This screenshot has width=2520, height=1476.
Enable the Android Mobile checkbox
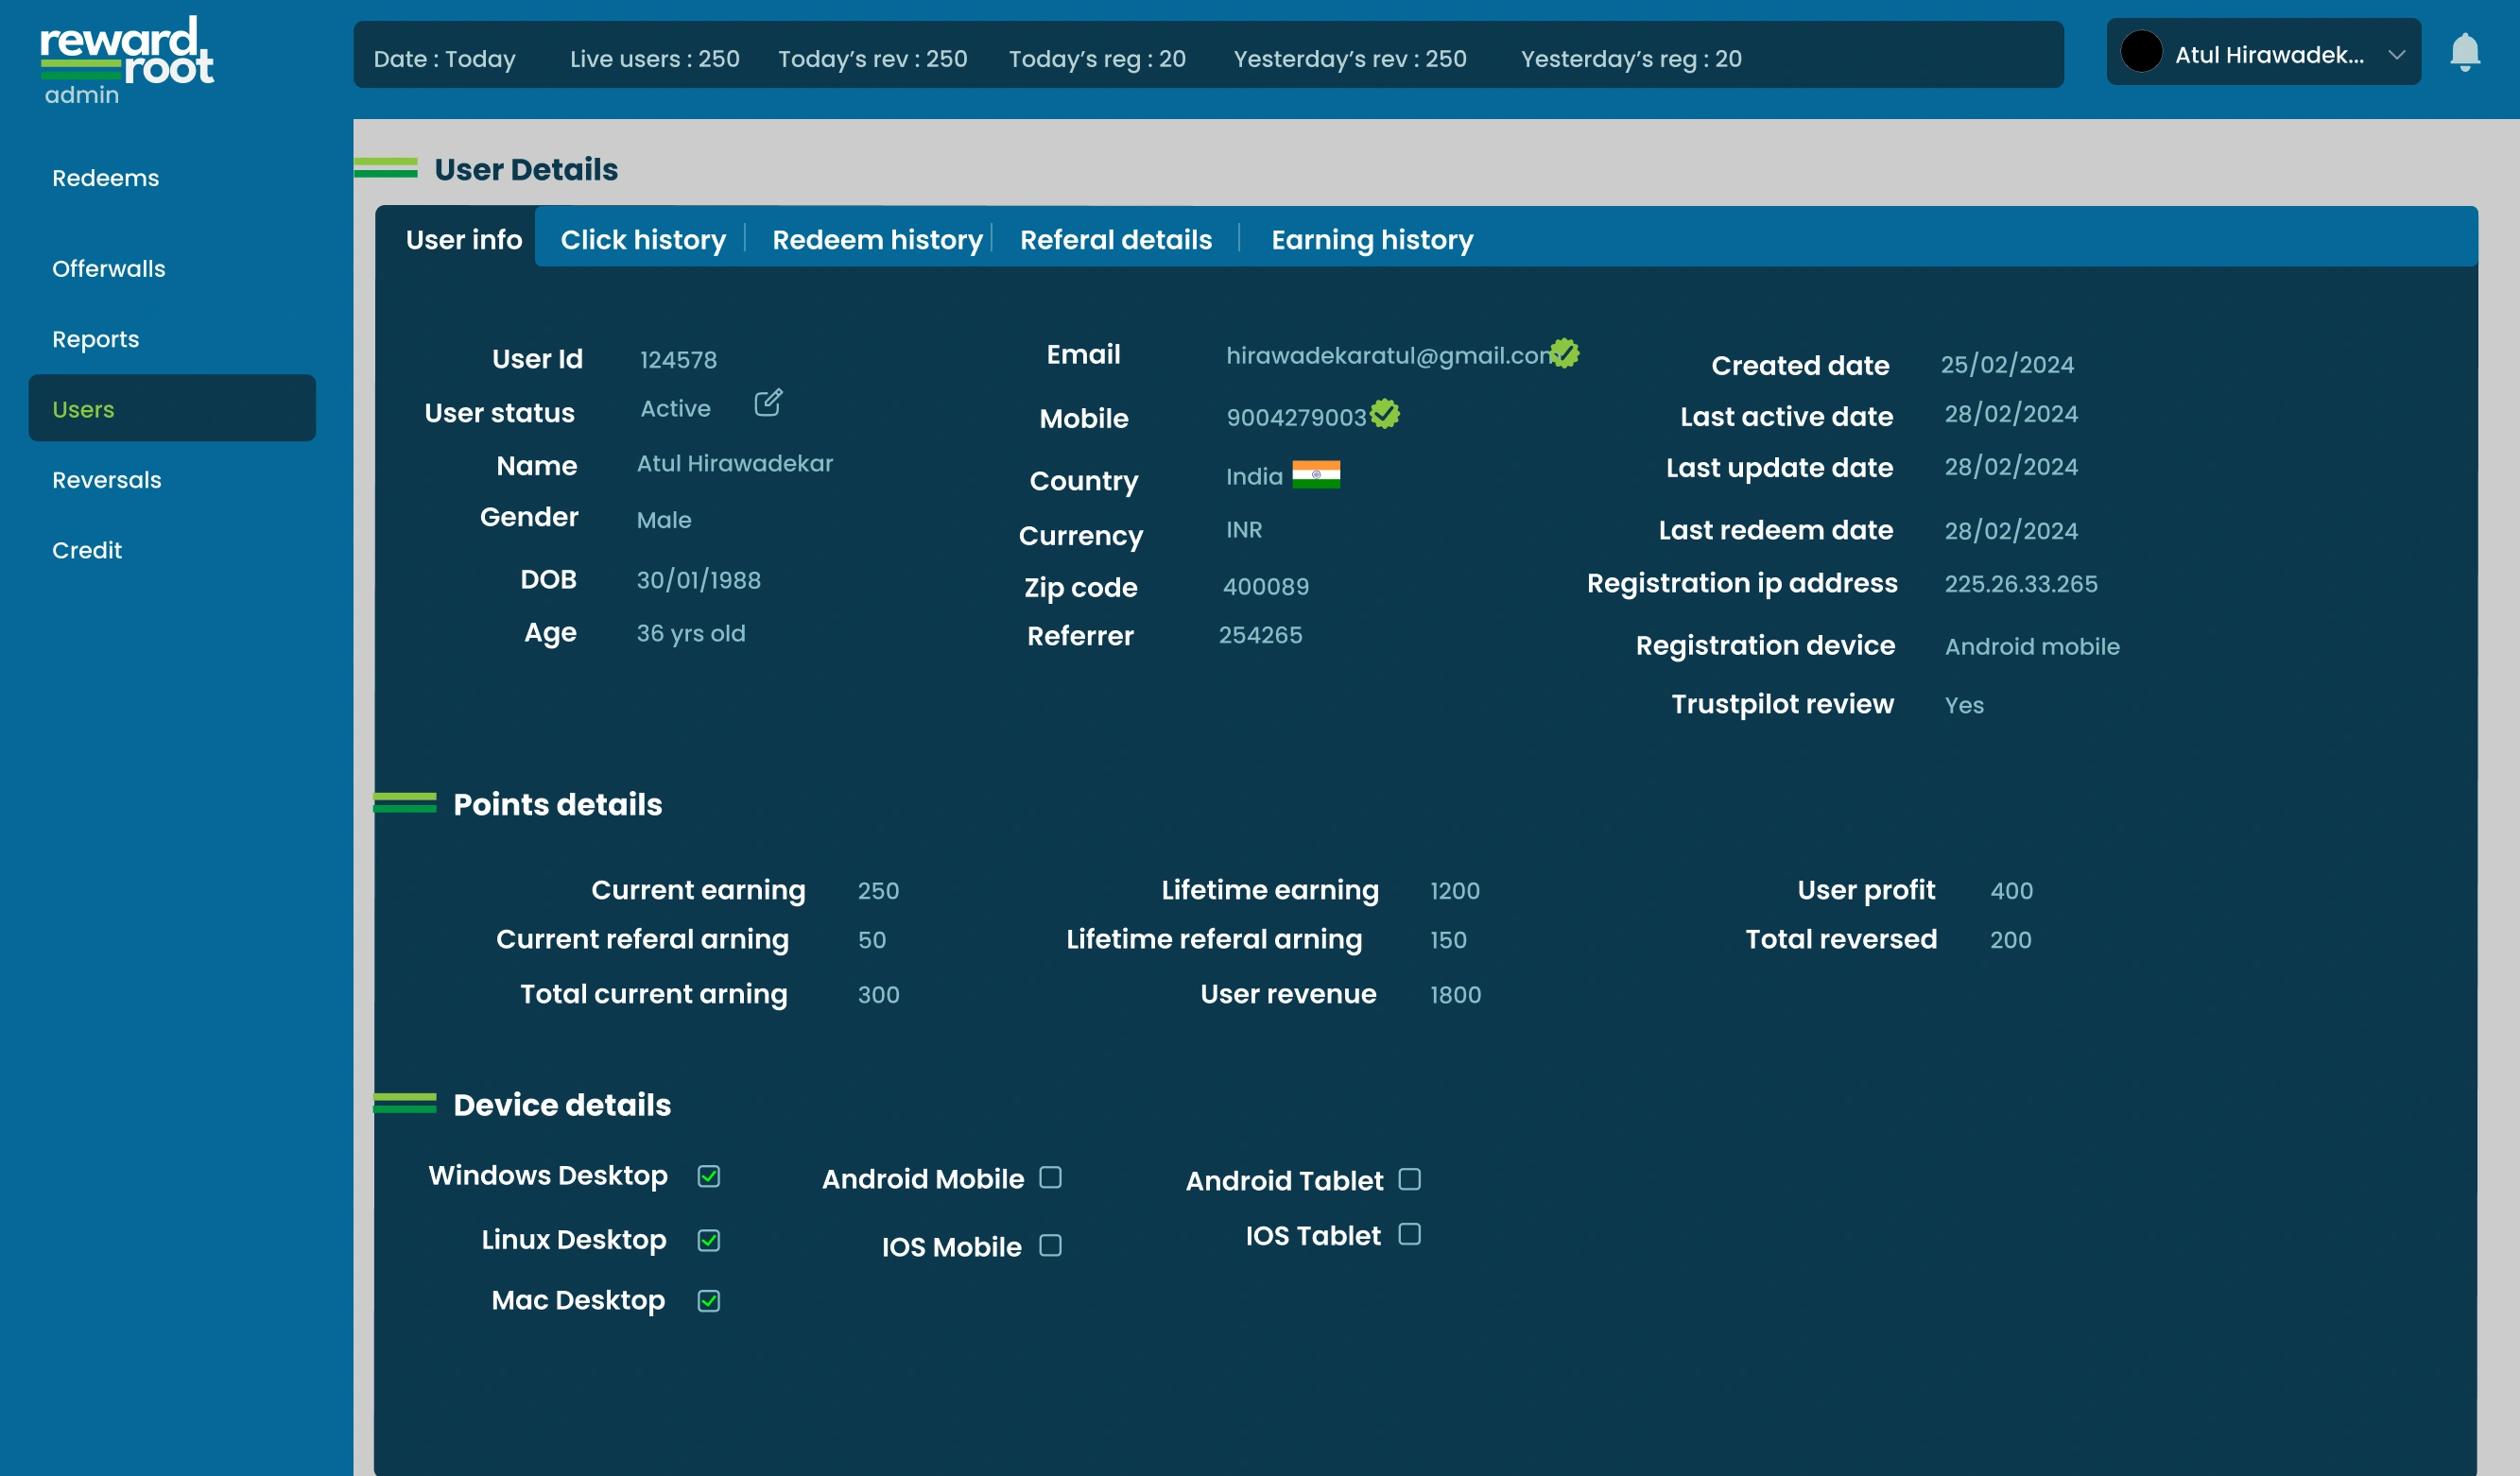[1050, 1178]
